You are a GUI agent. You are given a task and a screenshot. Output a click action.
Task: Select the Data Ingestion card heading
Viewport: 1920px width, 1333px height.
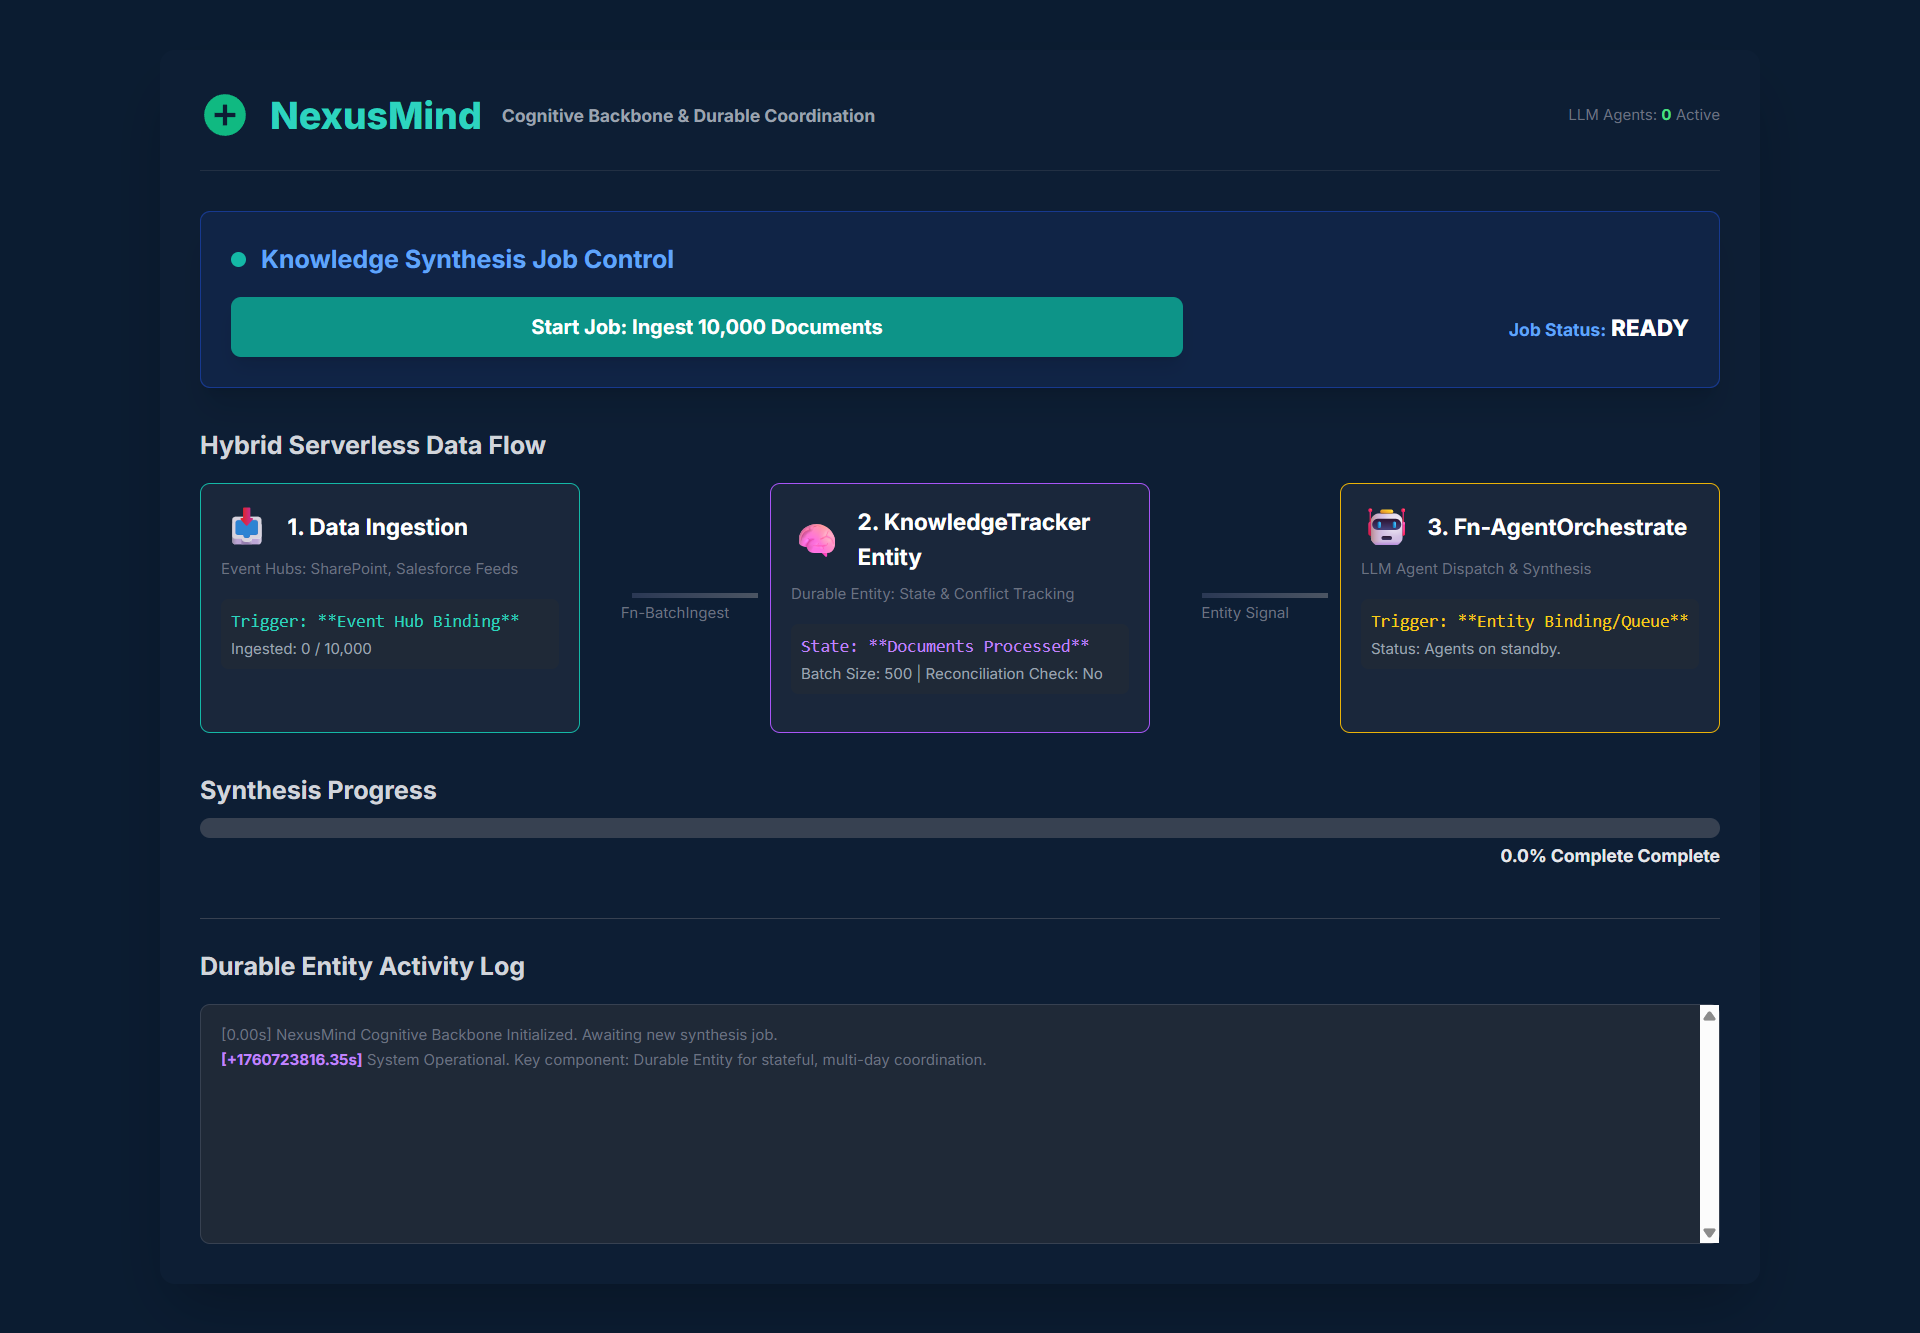pyautogui.click(x=377, y=527)
